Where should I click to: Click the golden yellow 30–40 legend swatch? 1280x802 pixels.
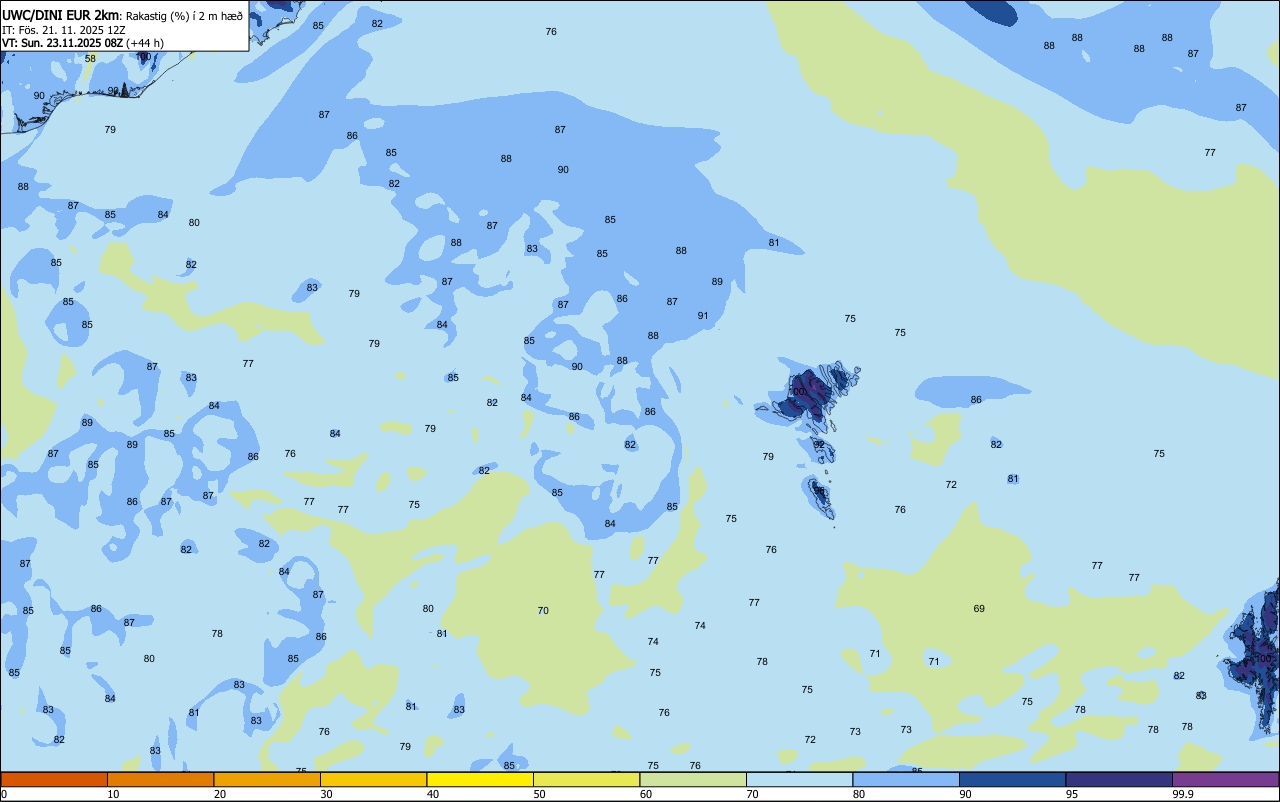point(373,779)
